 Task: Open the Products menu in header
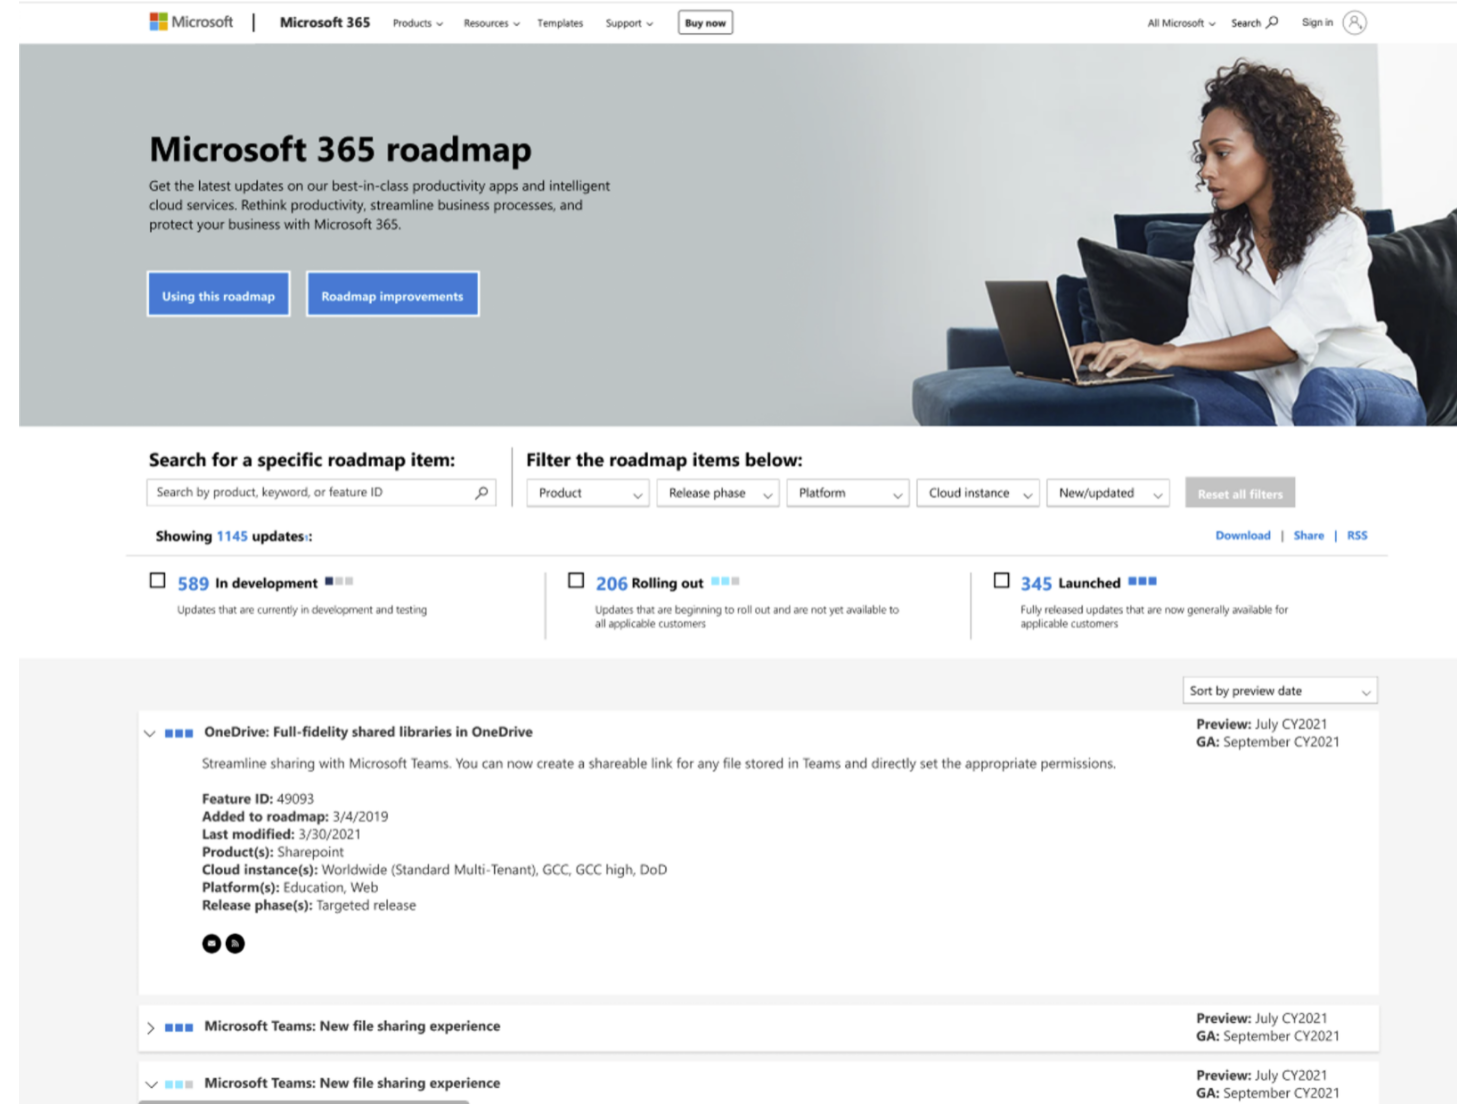tap(418, 23)
